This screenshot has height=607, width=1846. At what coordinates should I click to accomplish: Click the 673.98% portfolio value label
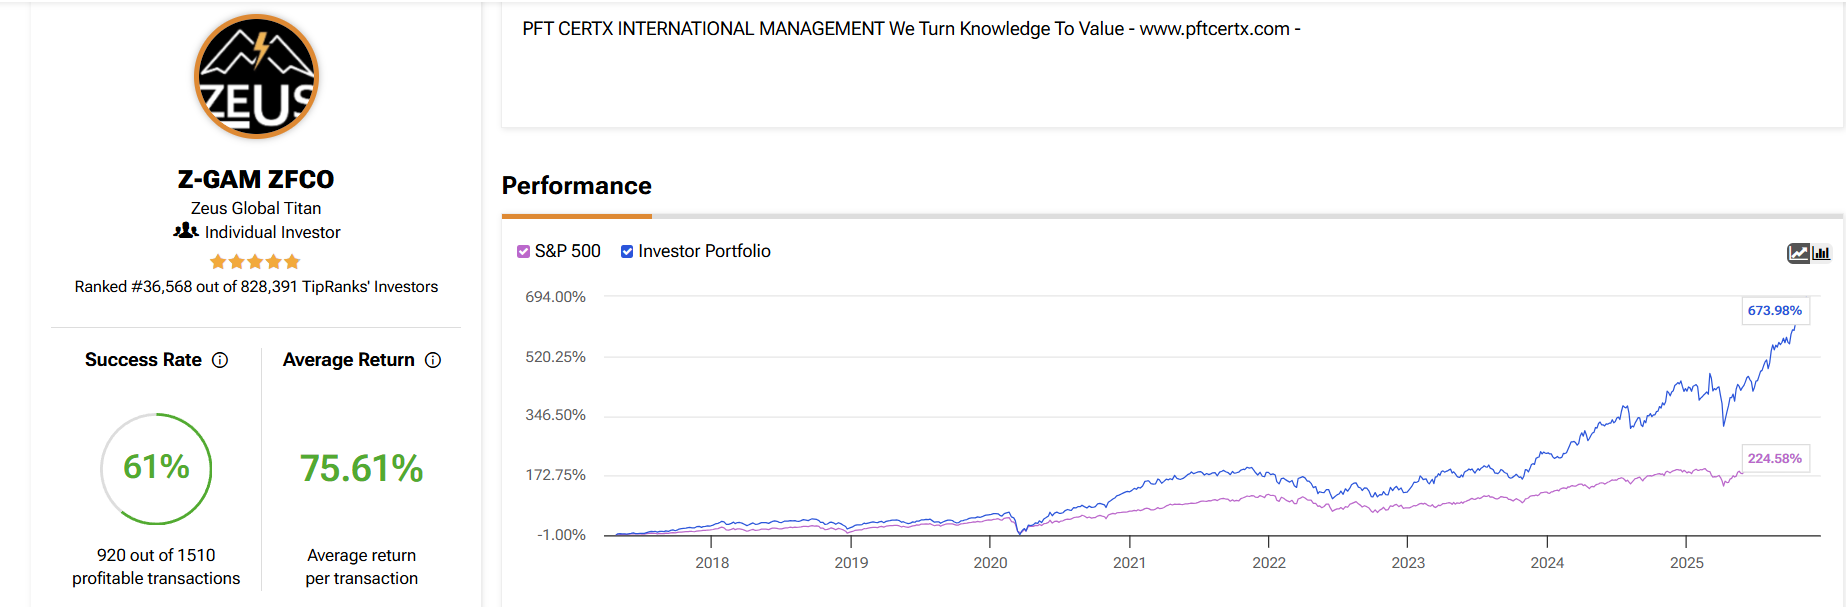tap(1774, 311)
